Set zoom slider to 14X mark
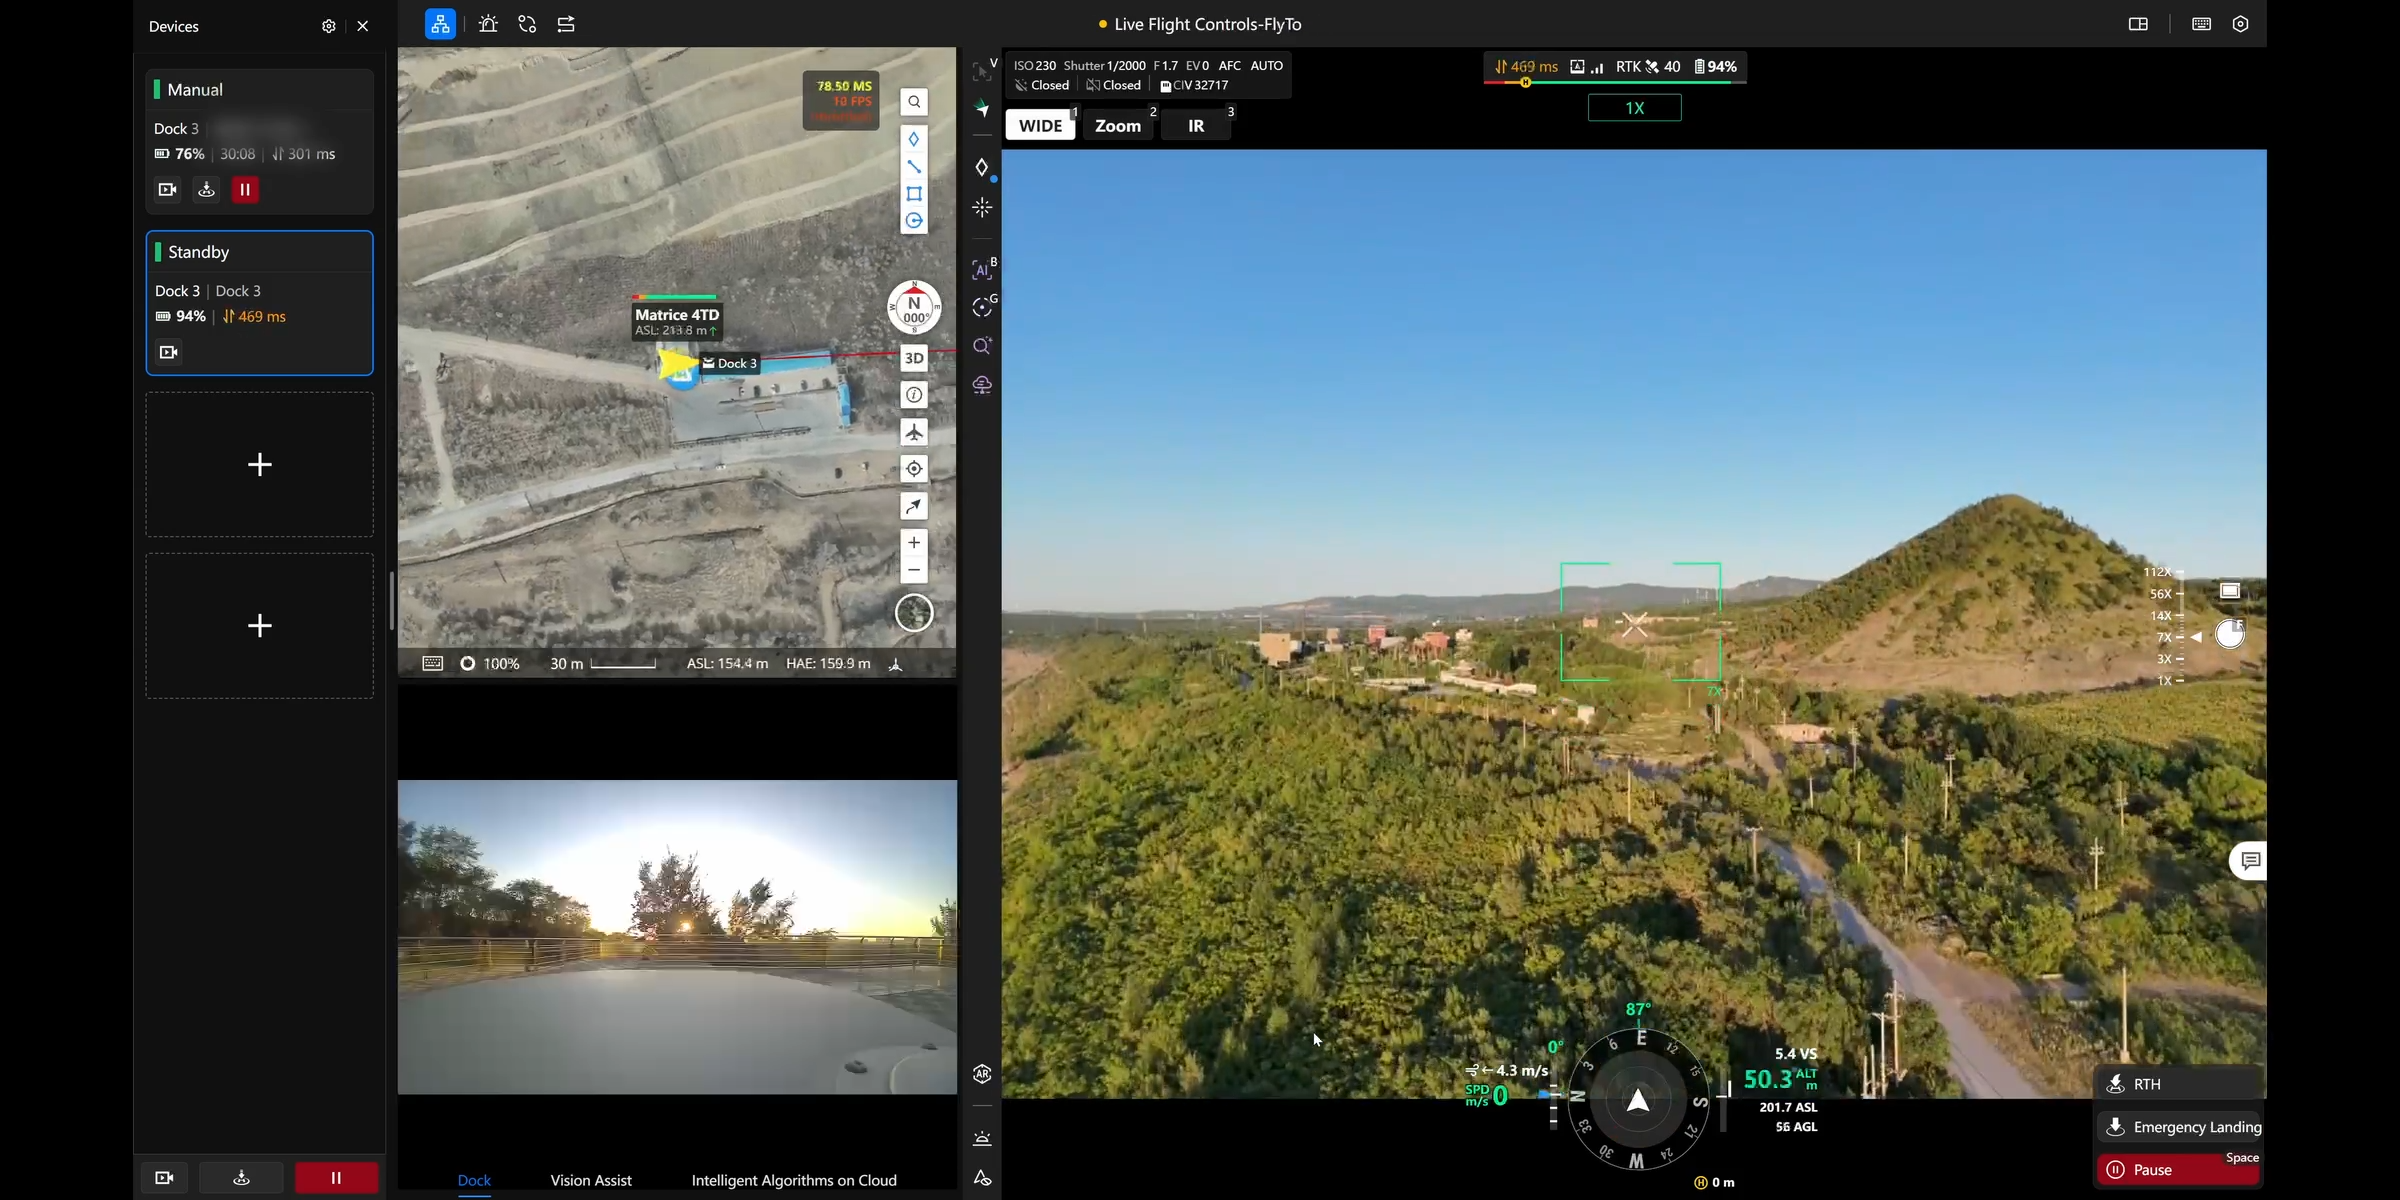The height and width of the screenshot is (1200, 2400). point(2179,616)
